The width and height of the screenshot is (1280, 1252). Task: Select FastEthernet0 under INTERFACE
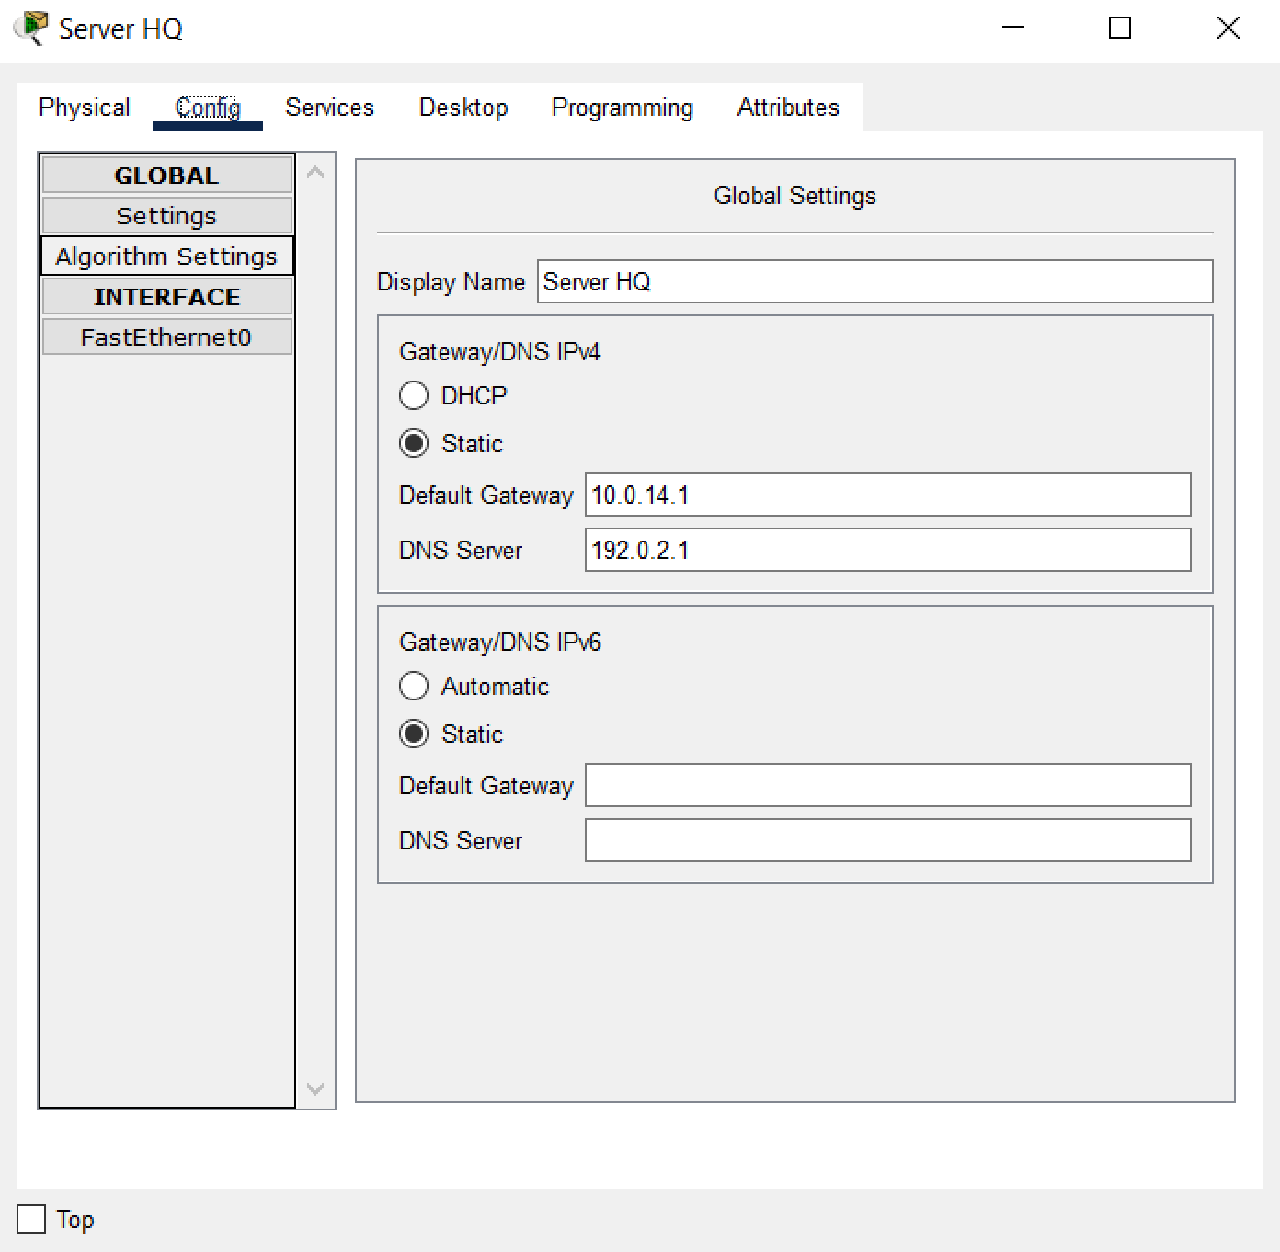tap(166, 337)
